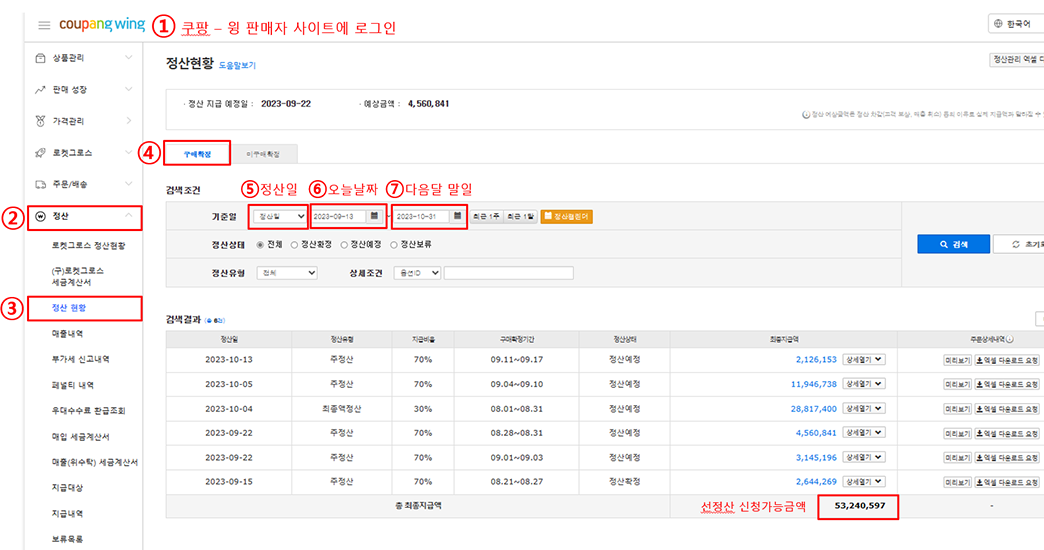The width and height of the screenshot is (1044, 550).
Task: Expand the 판매 성장 chevron
Action: (x=129, y=89)
